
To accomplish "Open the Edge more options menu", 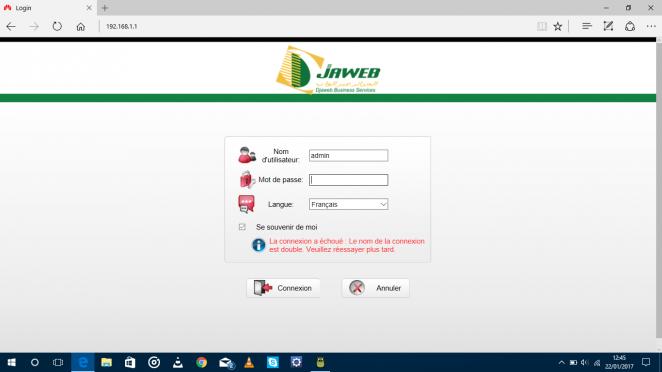I will pos(651,26).
